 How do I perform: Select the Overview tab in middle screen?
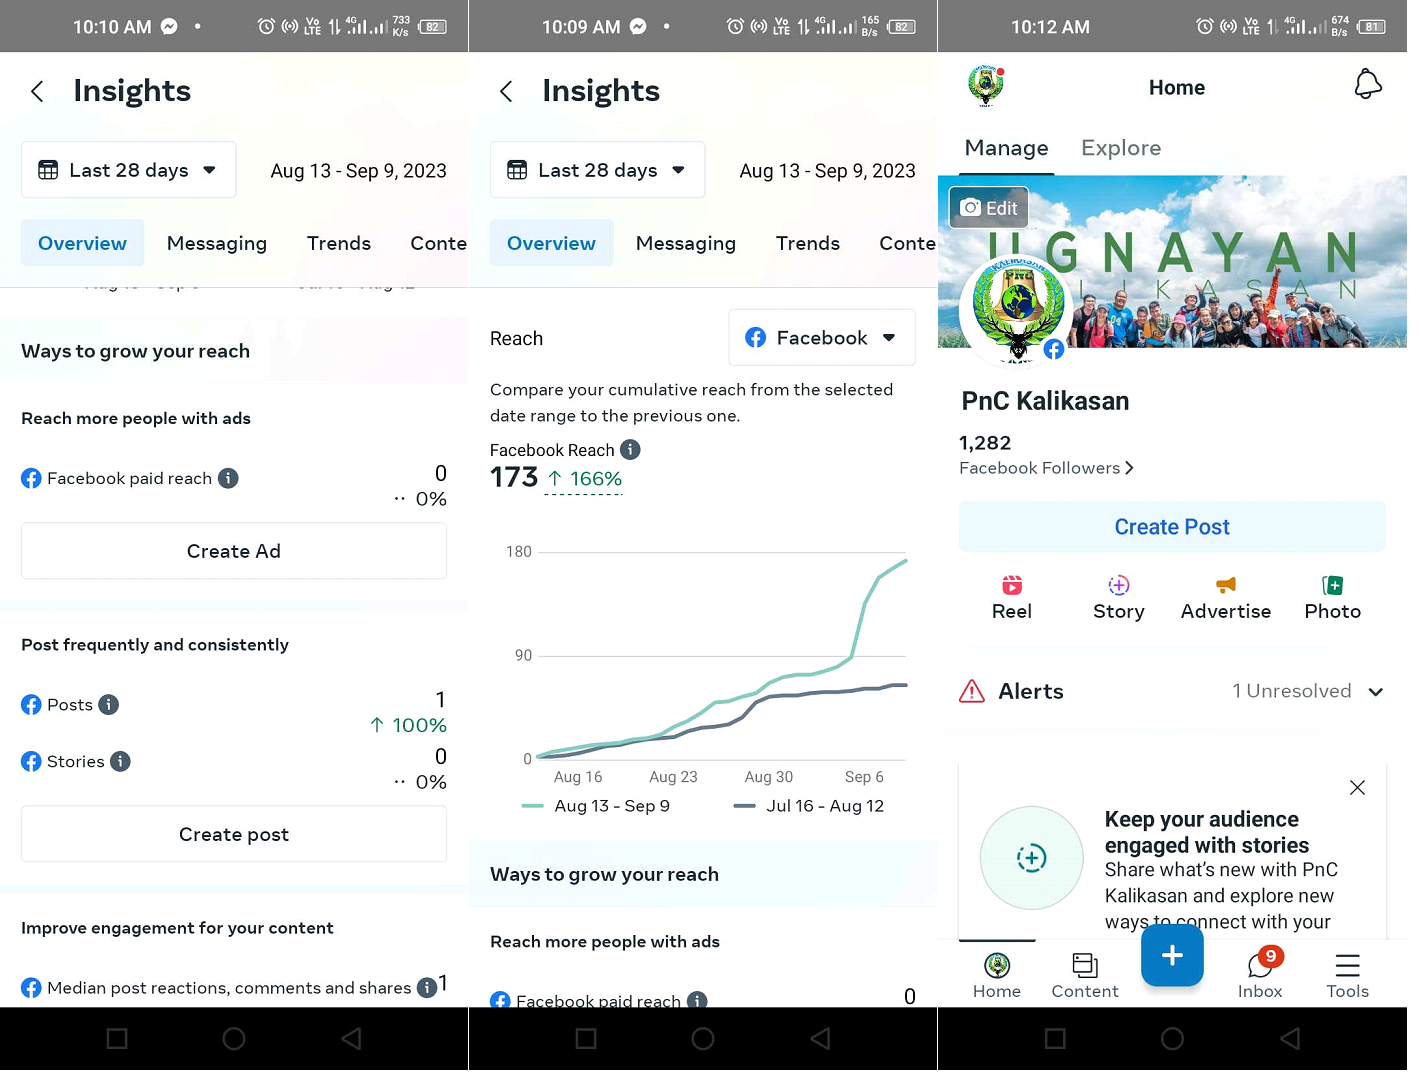tap(551, 243)
